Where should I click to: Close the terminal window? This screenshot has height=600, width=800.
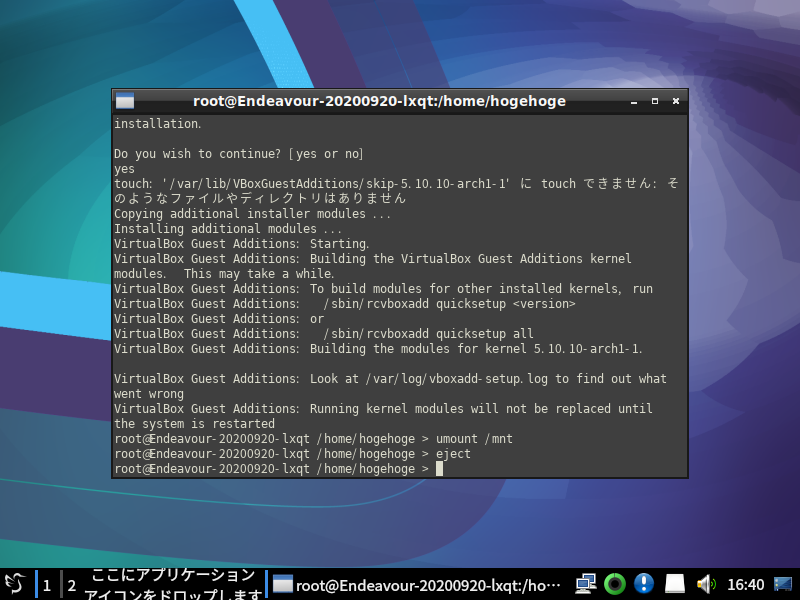coord(676,102)
